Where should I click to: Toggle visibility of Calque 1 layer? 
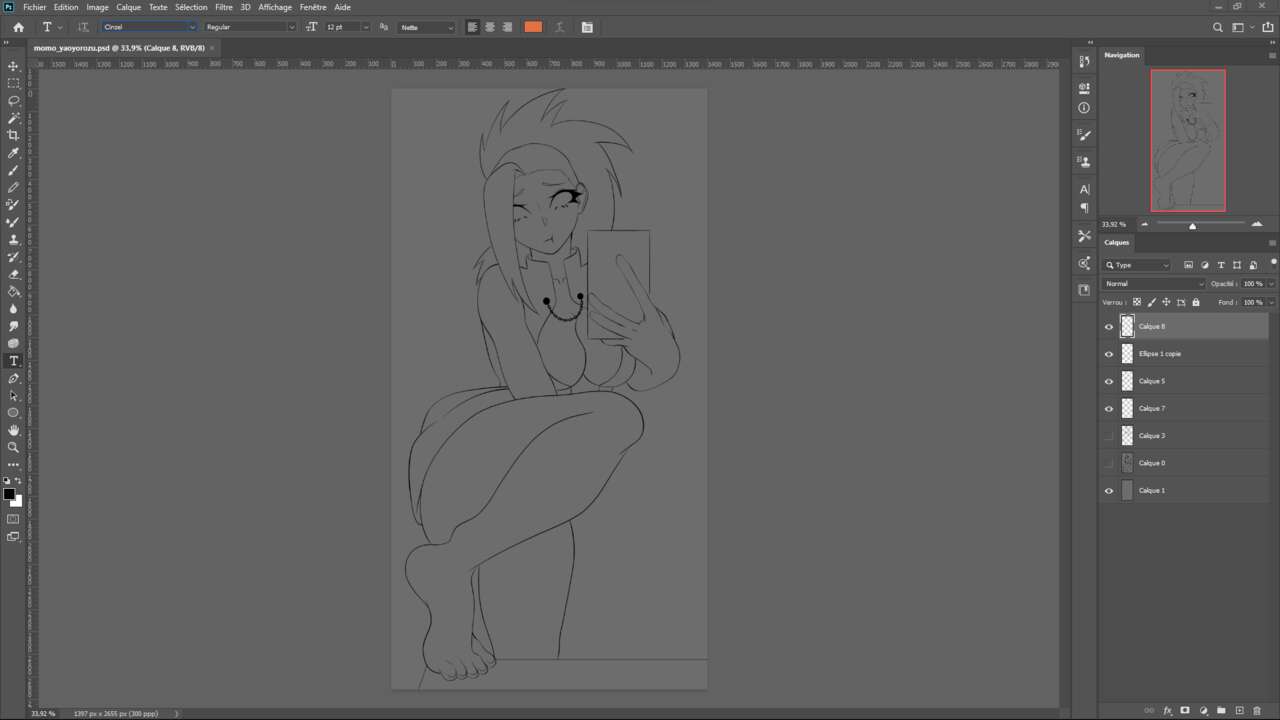tap(1108, 491)
